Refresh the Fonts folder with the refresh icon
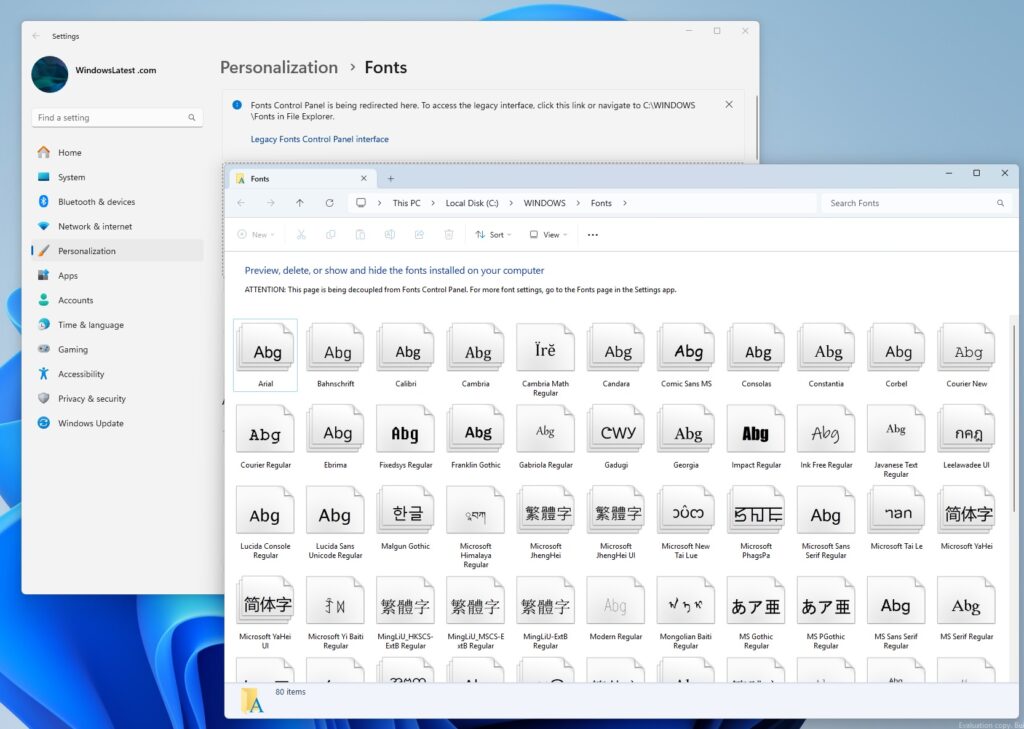Image resolution: width=1024 pixels, height=729 pixels. tap(330, 203)
